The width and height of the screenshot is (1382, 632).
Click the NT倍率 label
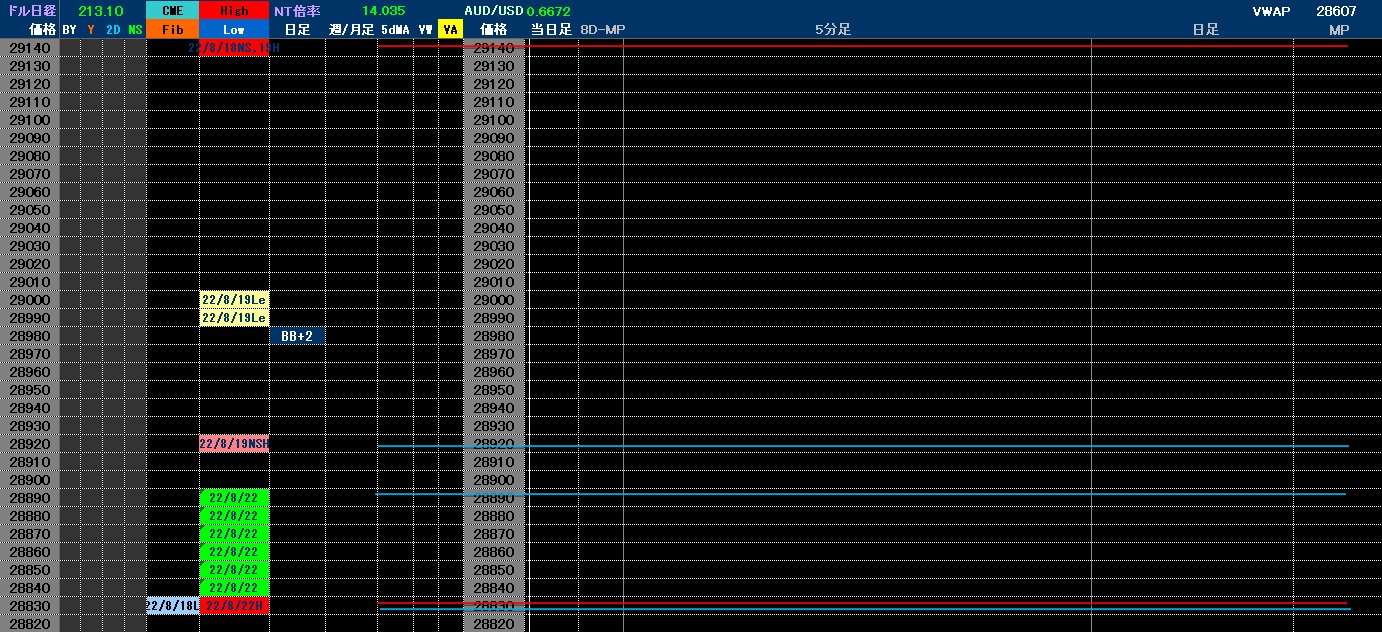tap(297, 11)
